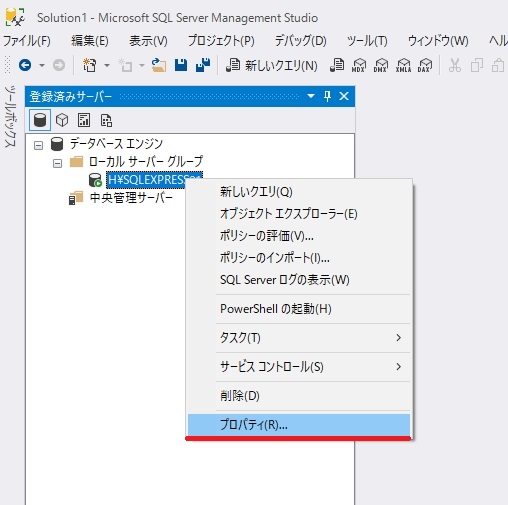Collapse the データベース エンジン tree node
The width and height of the screenshot is (508, 505).
(x=39, y=145)
